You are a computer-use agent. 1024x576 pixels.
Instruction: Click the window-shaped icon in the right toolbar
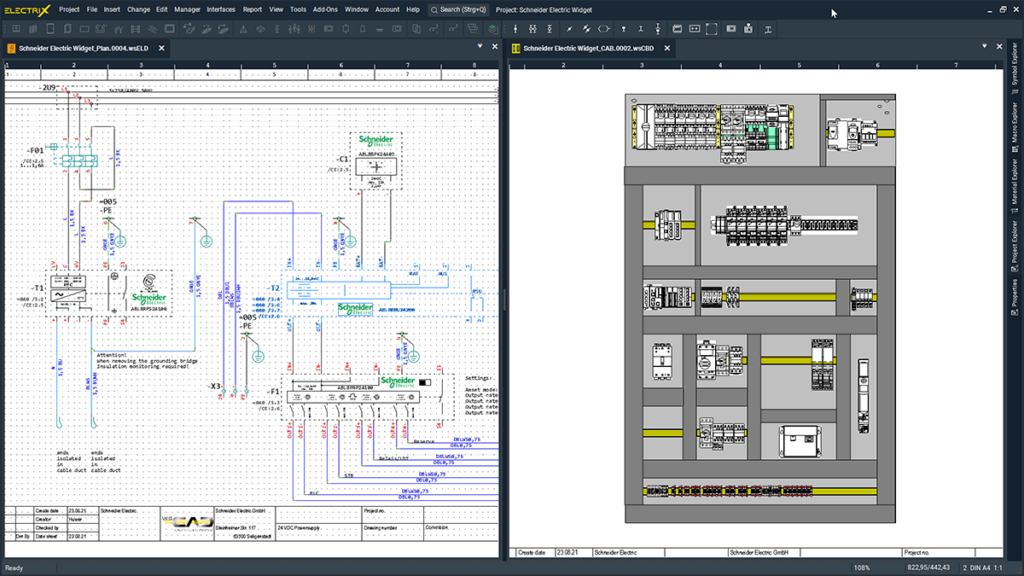click(x=677, y=29)
